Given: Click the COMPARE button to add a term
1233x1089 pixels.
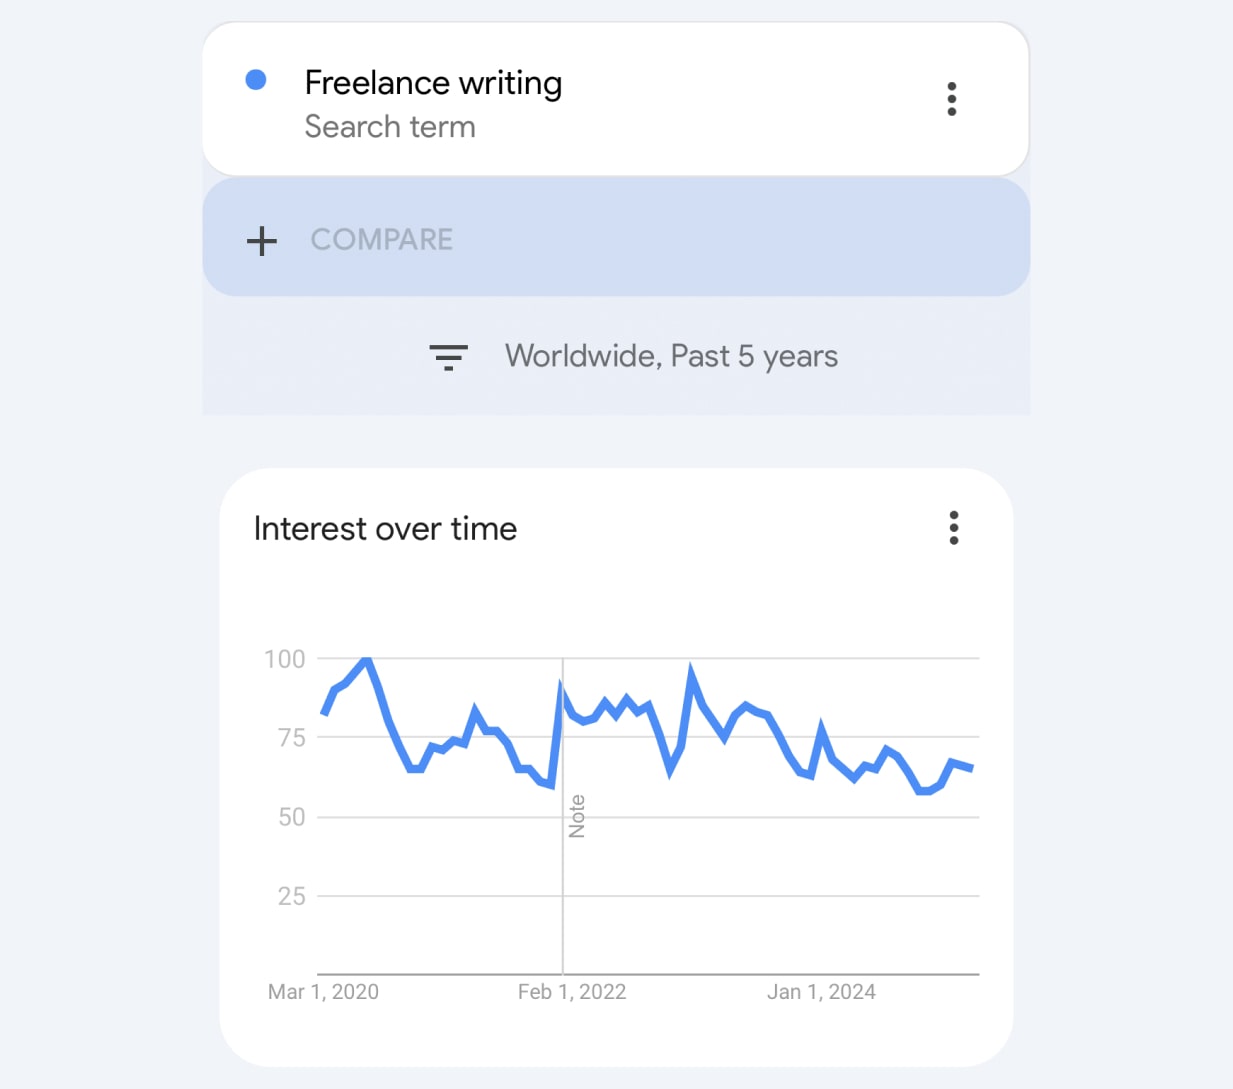Looking at the screenshot, I should (x=382, y=240).
